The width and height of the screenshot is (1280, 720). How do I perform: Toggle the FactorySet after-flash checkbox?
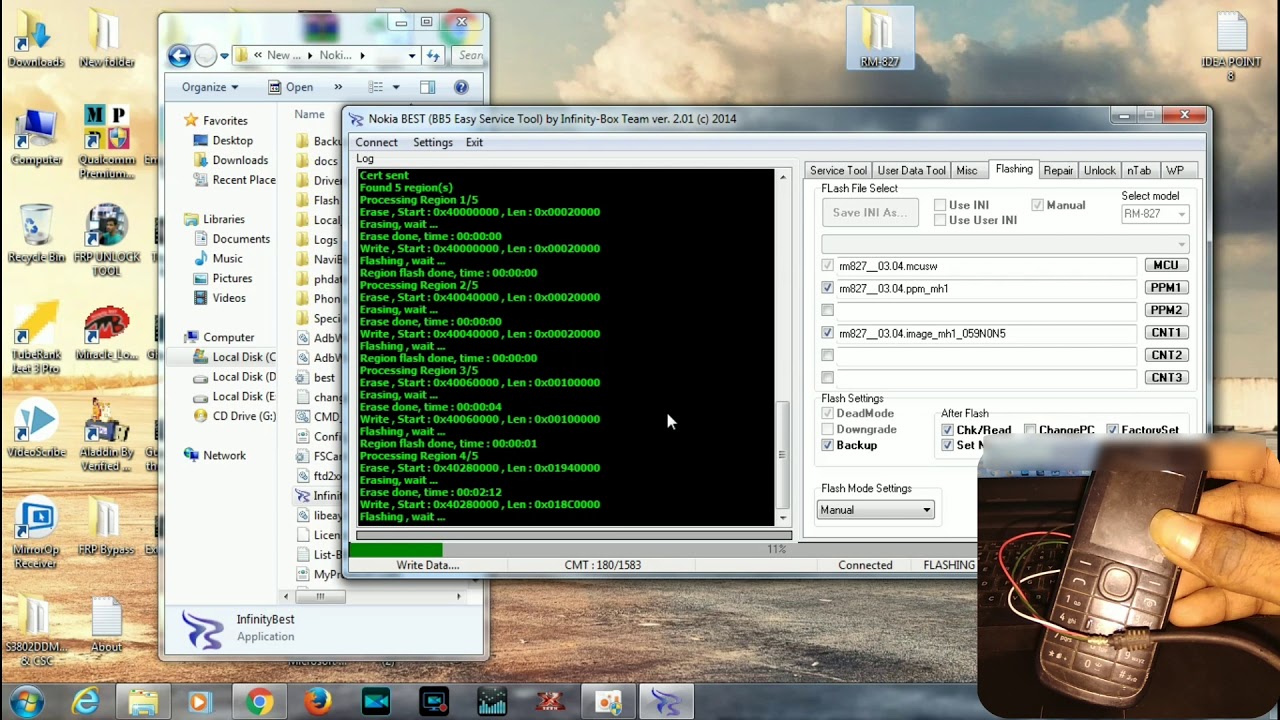click(1112, 430)
